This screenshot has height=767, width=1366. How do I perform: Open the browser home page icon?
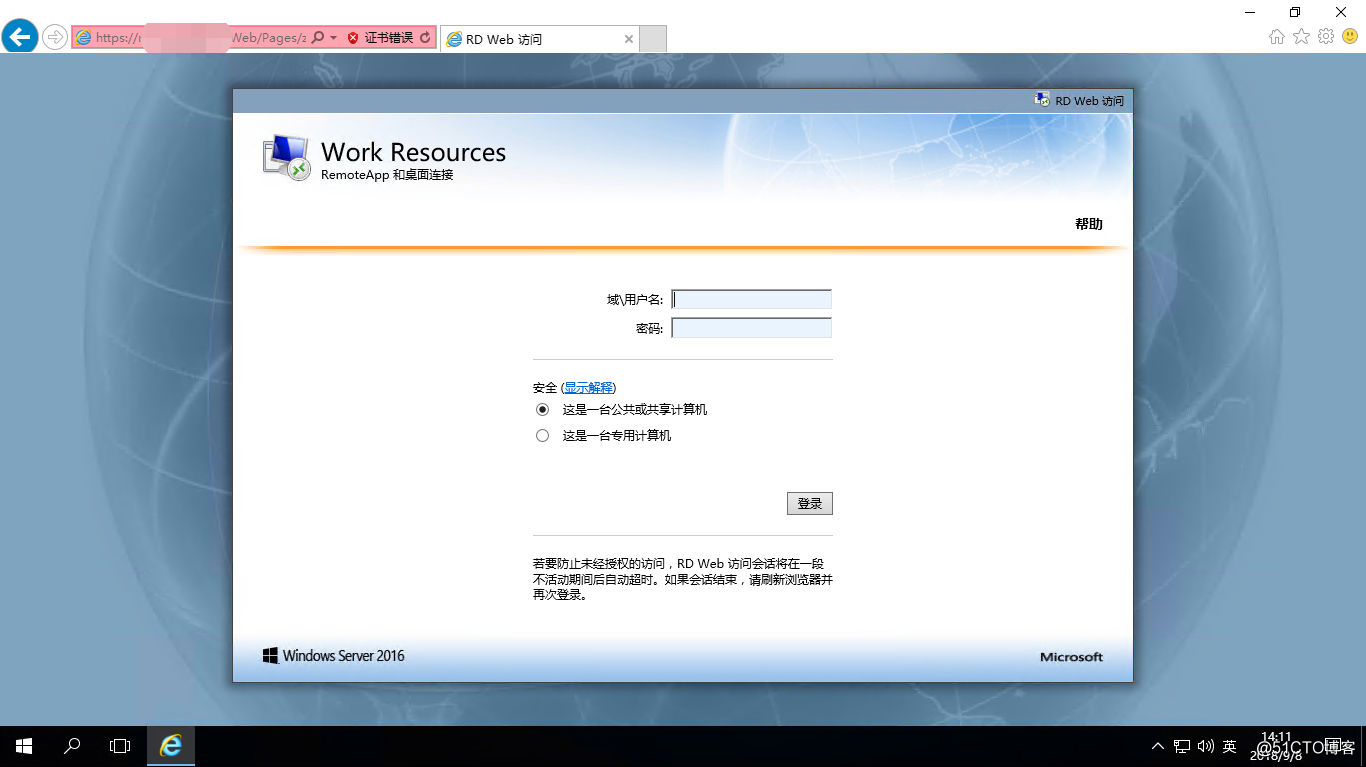(1277, 37)
